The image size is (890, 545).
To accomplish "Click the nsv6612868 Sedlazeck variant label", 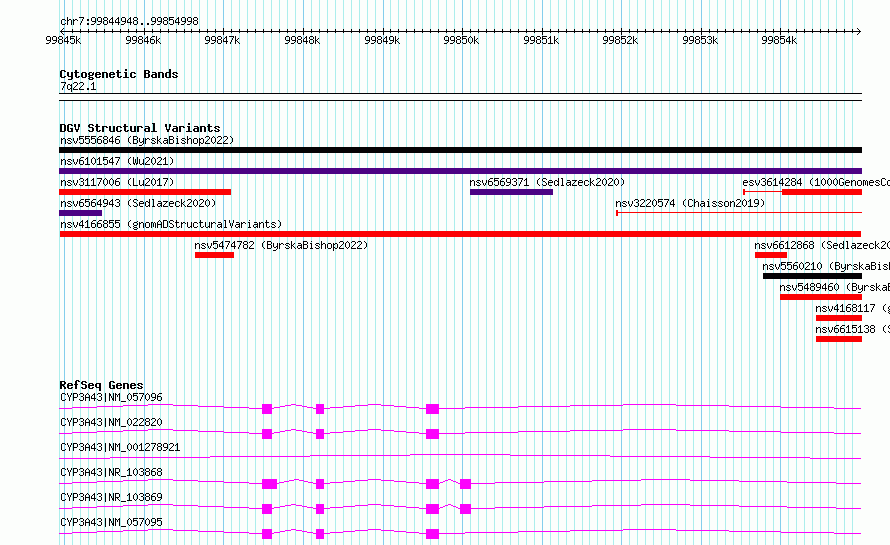I will 822,245.
